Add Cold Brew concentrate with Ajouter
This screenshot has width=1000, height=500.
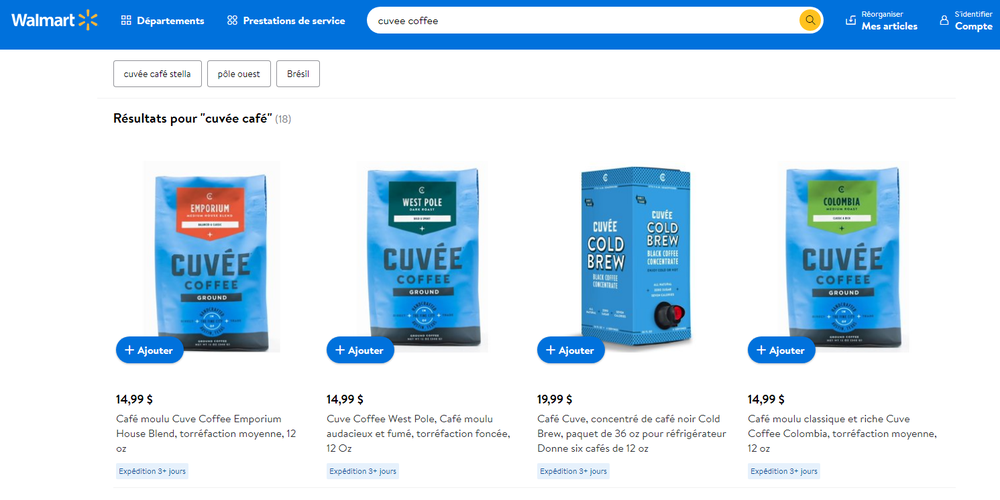pos(571,350)
